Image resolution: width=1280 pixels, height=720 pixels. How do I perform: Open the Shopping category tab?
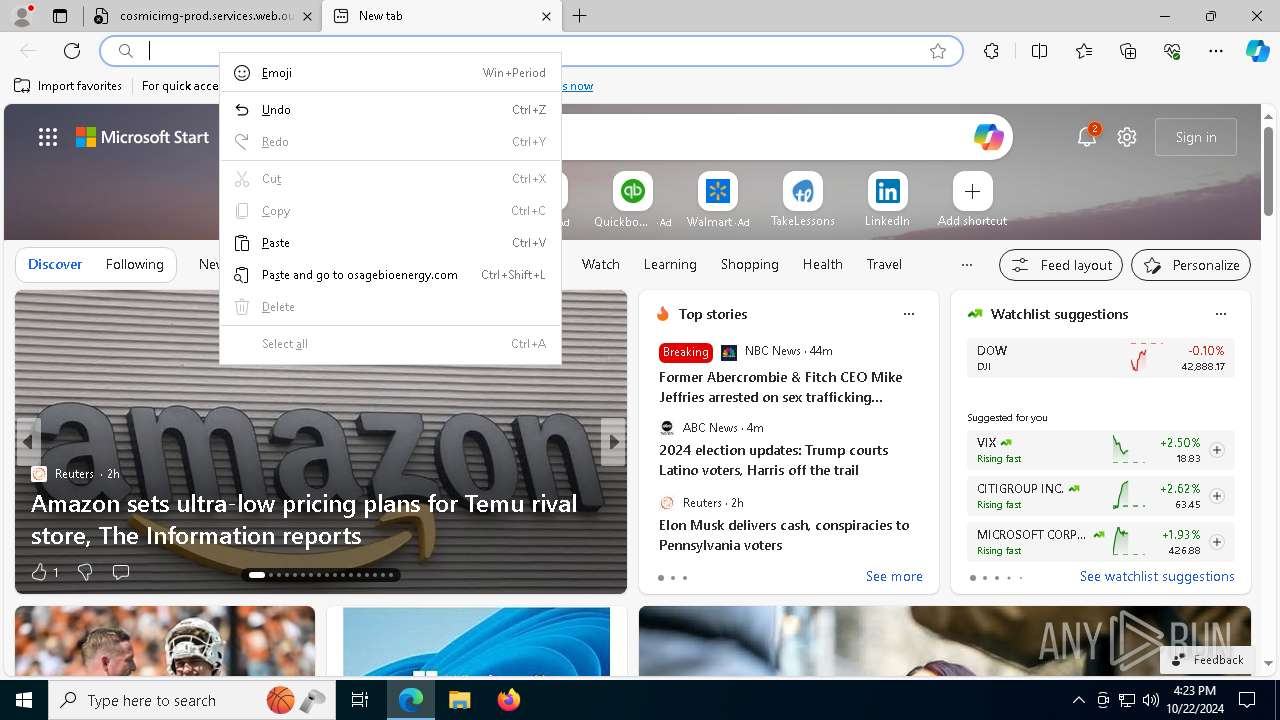point(749,265)
